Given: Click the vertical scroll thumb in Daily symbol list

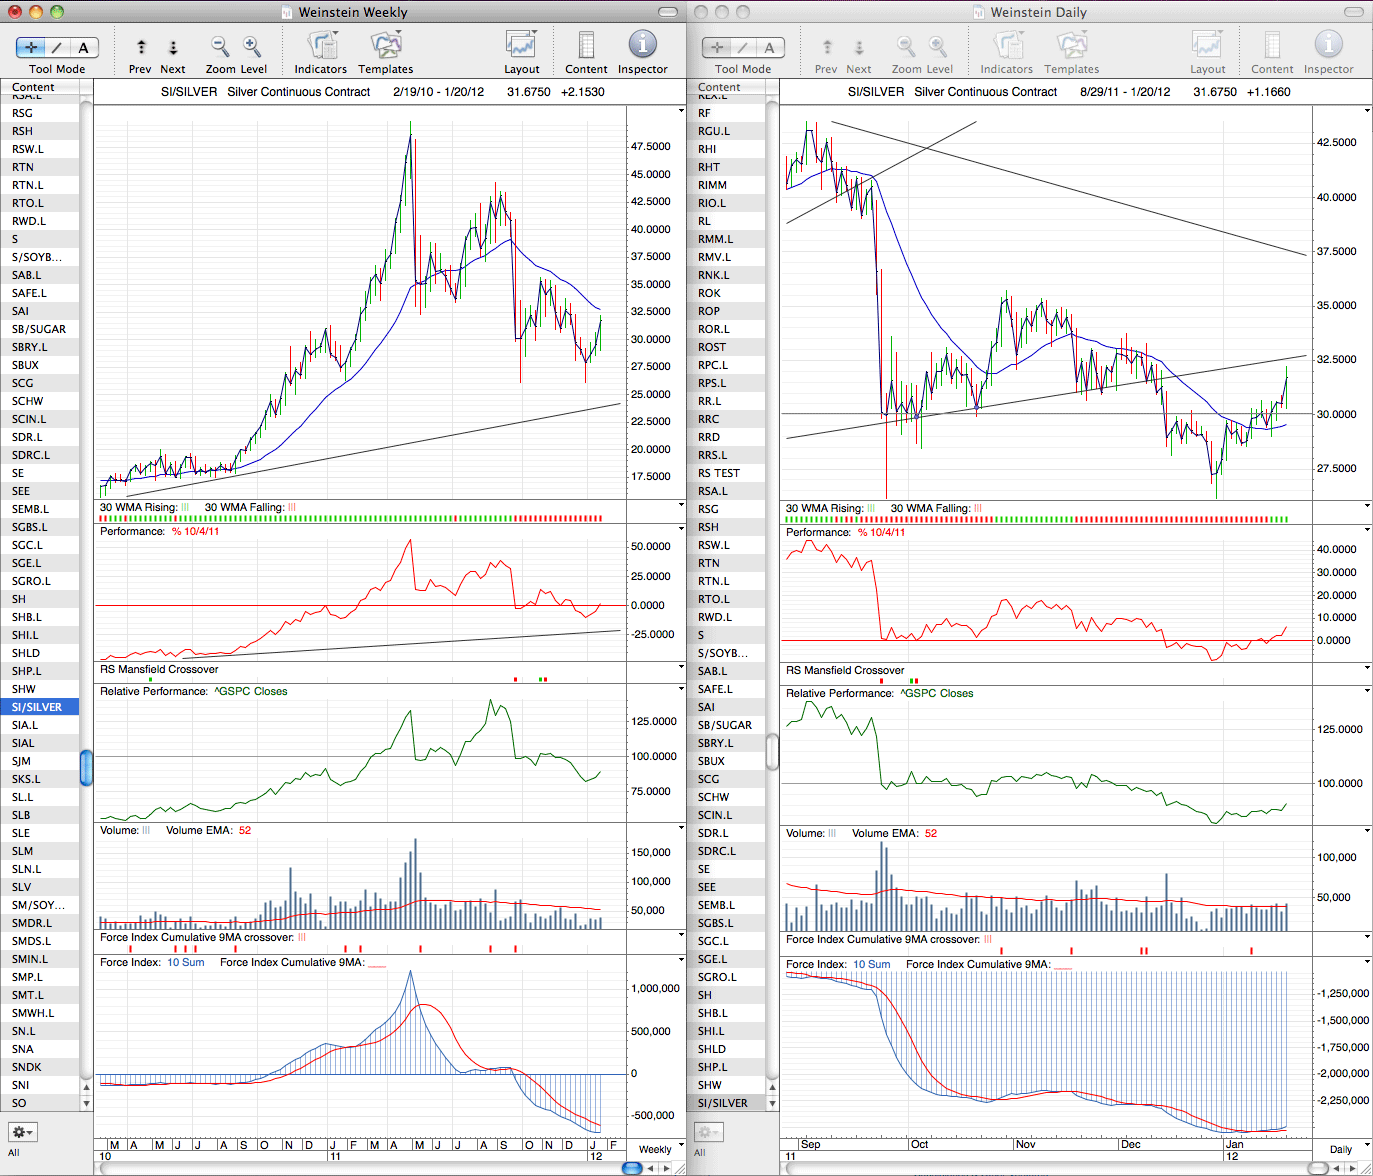Looking at the screenshot, I should coord(772,752).
